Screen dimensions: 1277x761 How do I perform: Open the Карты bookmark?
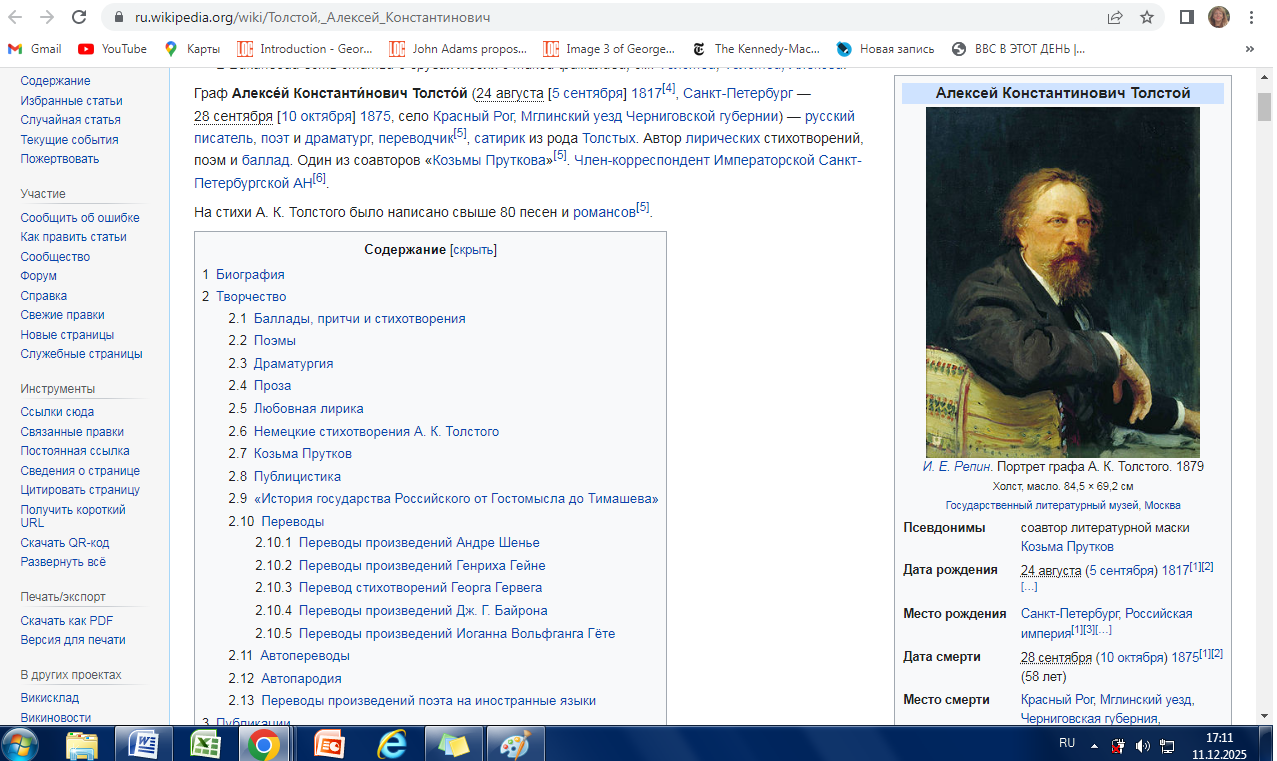pos(192,48)
